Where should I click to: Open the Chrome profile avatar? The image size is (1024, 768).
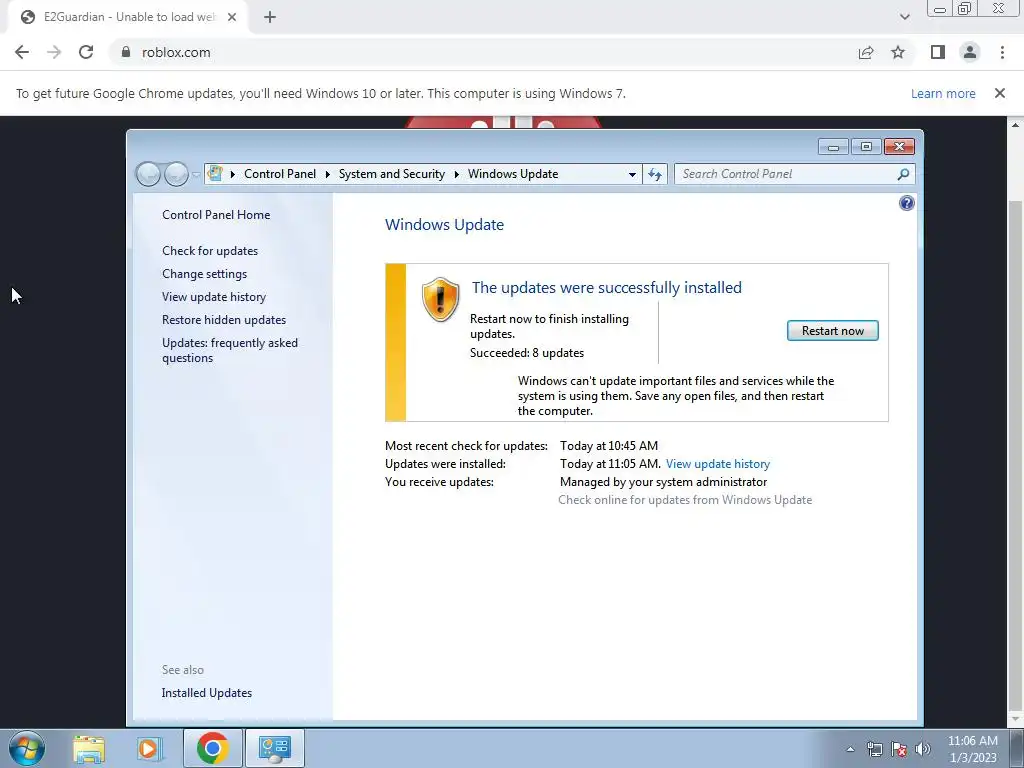pos(970,52)
